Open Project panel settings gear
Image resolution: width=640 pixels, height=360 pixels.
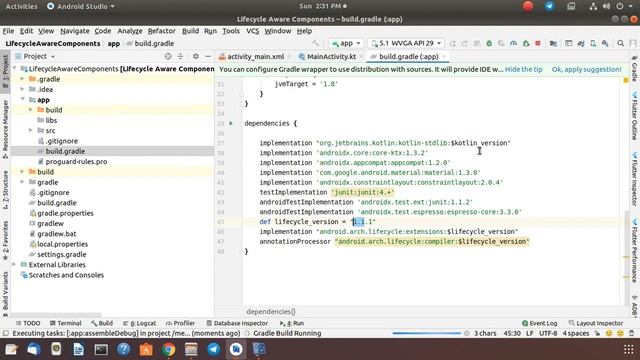tap(196, 56)
